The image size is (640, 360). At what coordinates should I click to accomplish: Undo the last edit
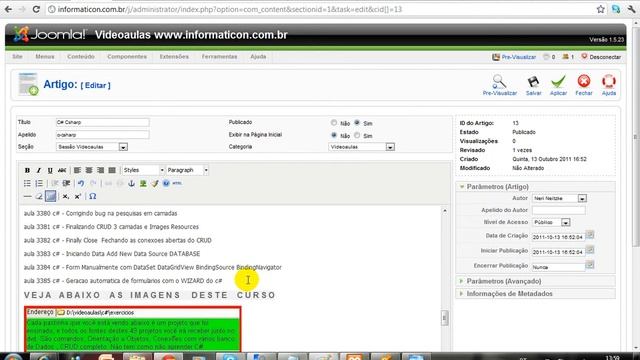[x=81, y=183]
